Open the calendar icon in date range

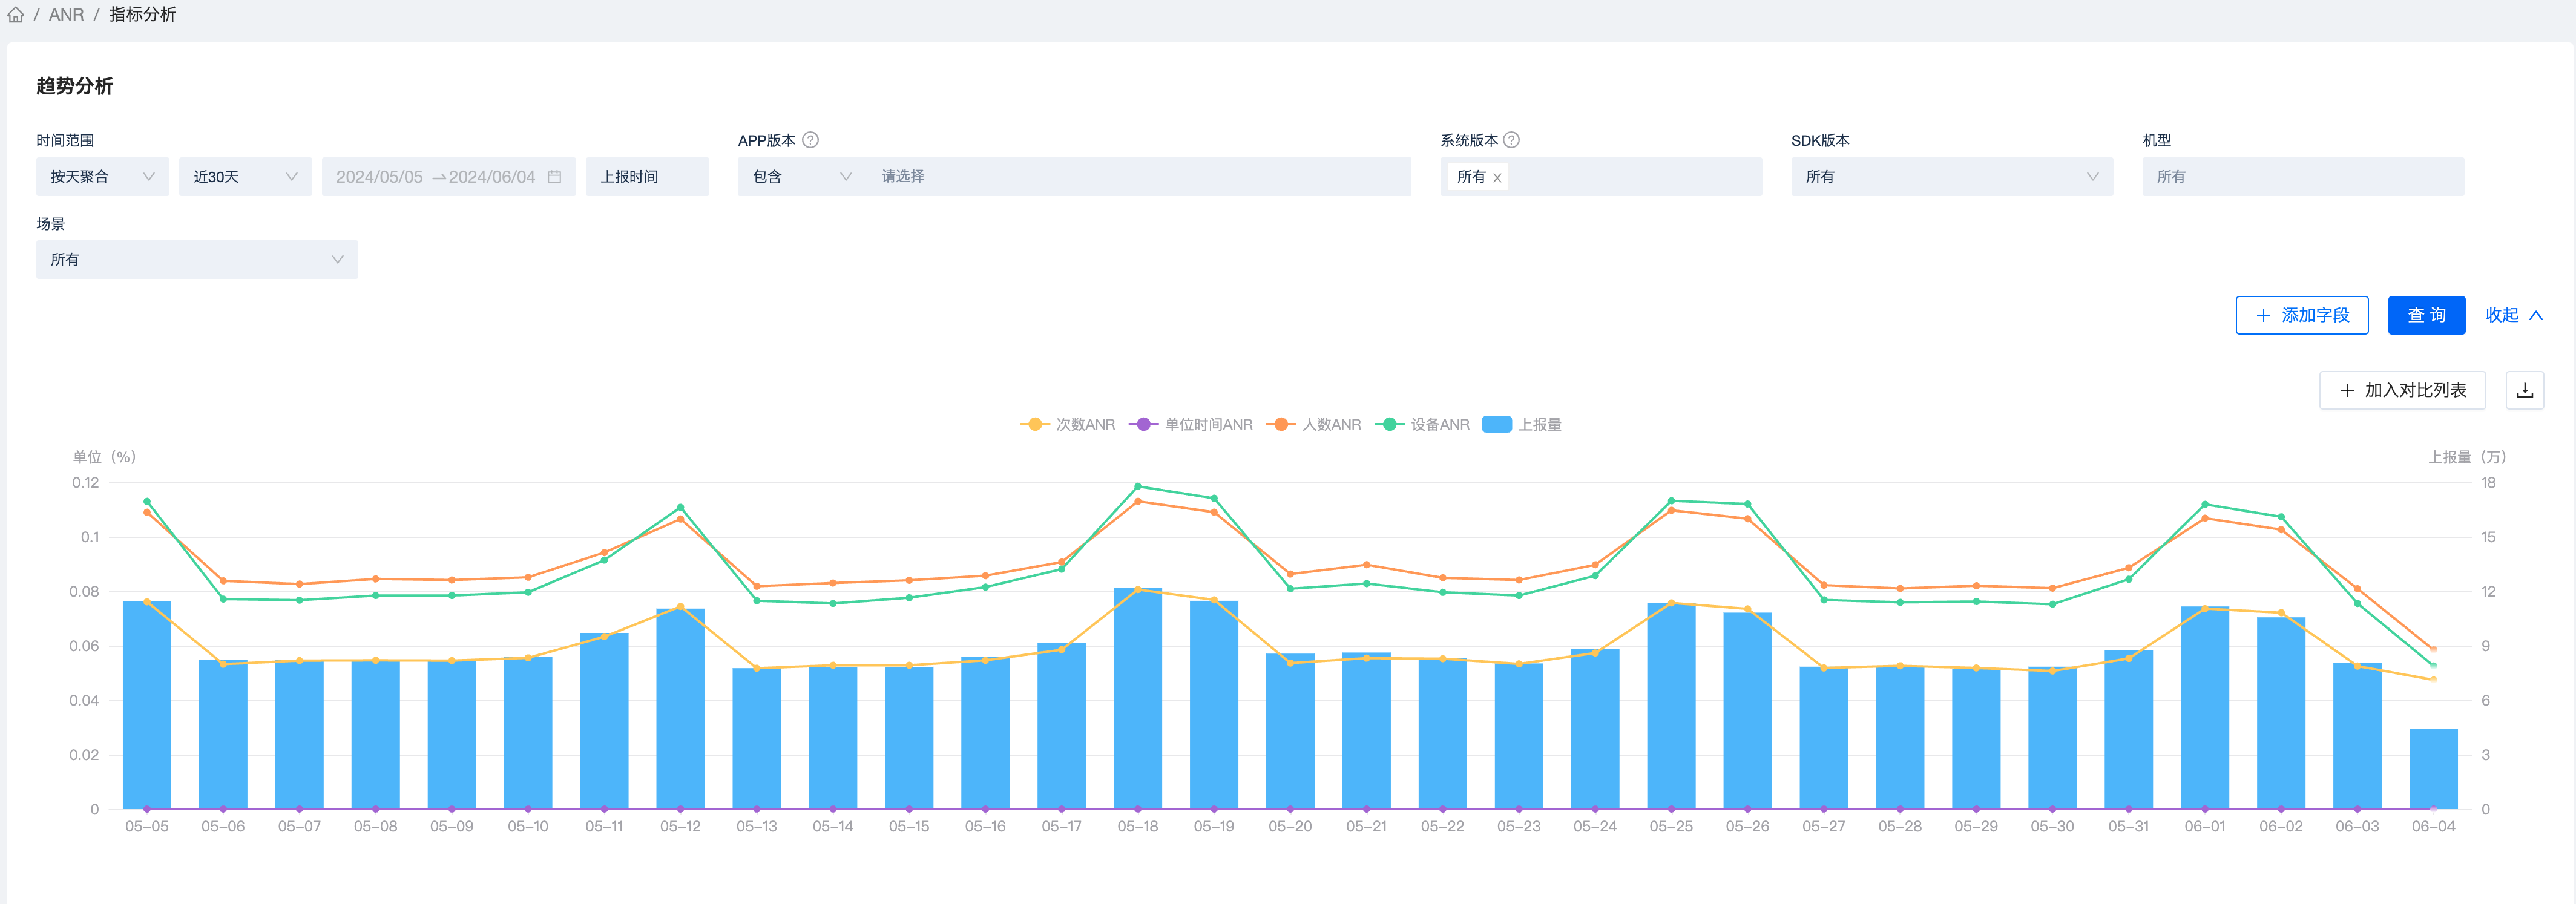coord(554,177)
